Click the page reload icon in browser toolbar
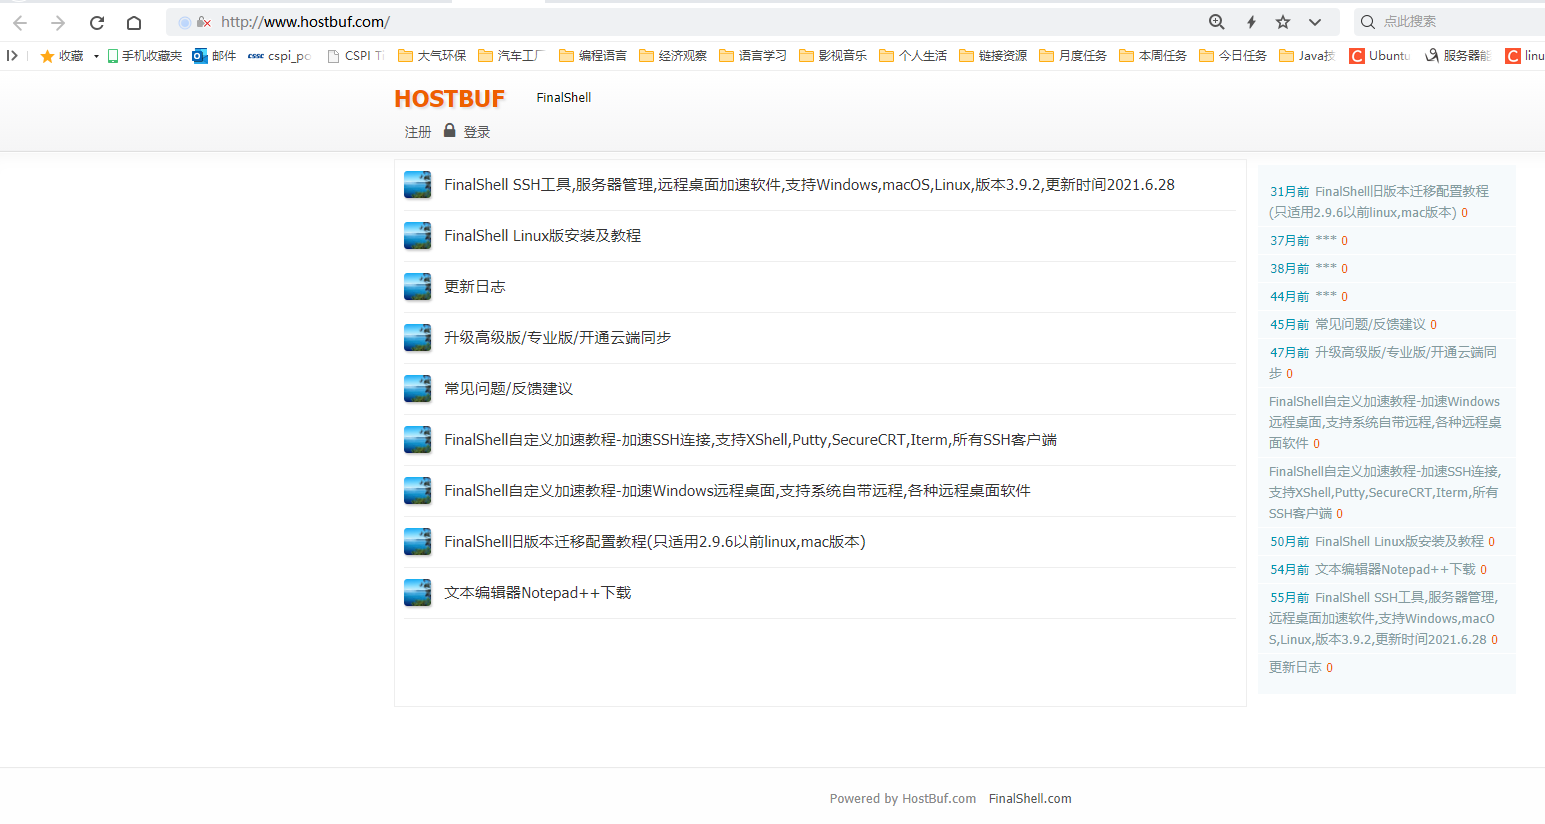The height and width of the screenshot is (824, 1545). (96, 21)
